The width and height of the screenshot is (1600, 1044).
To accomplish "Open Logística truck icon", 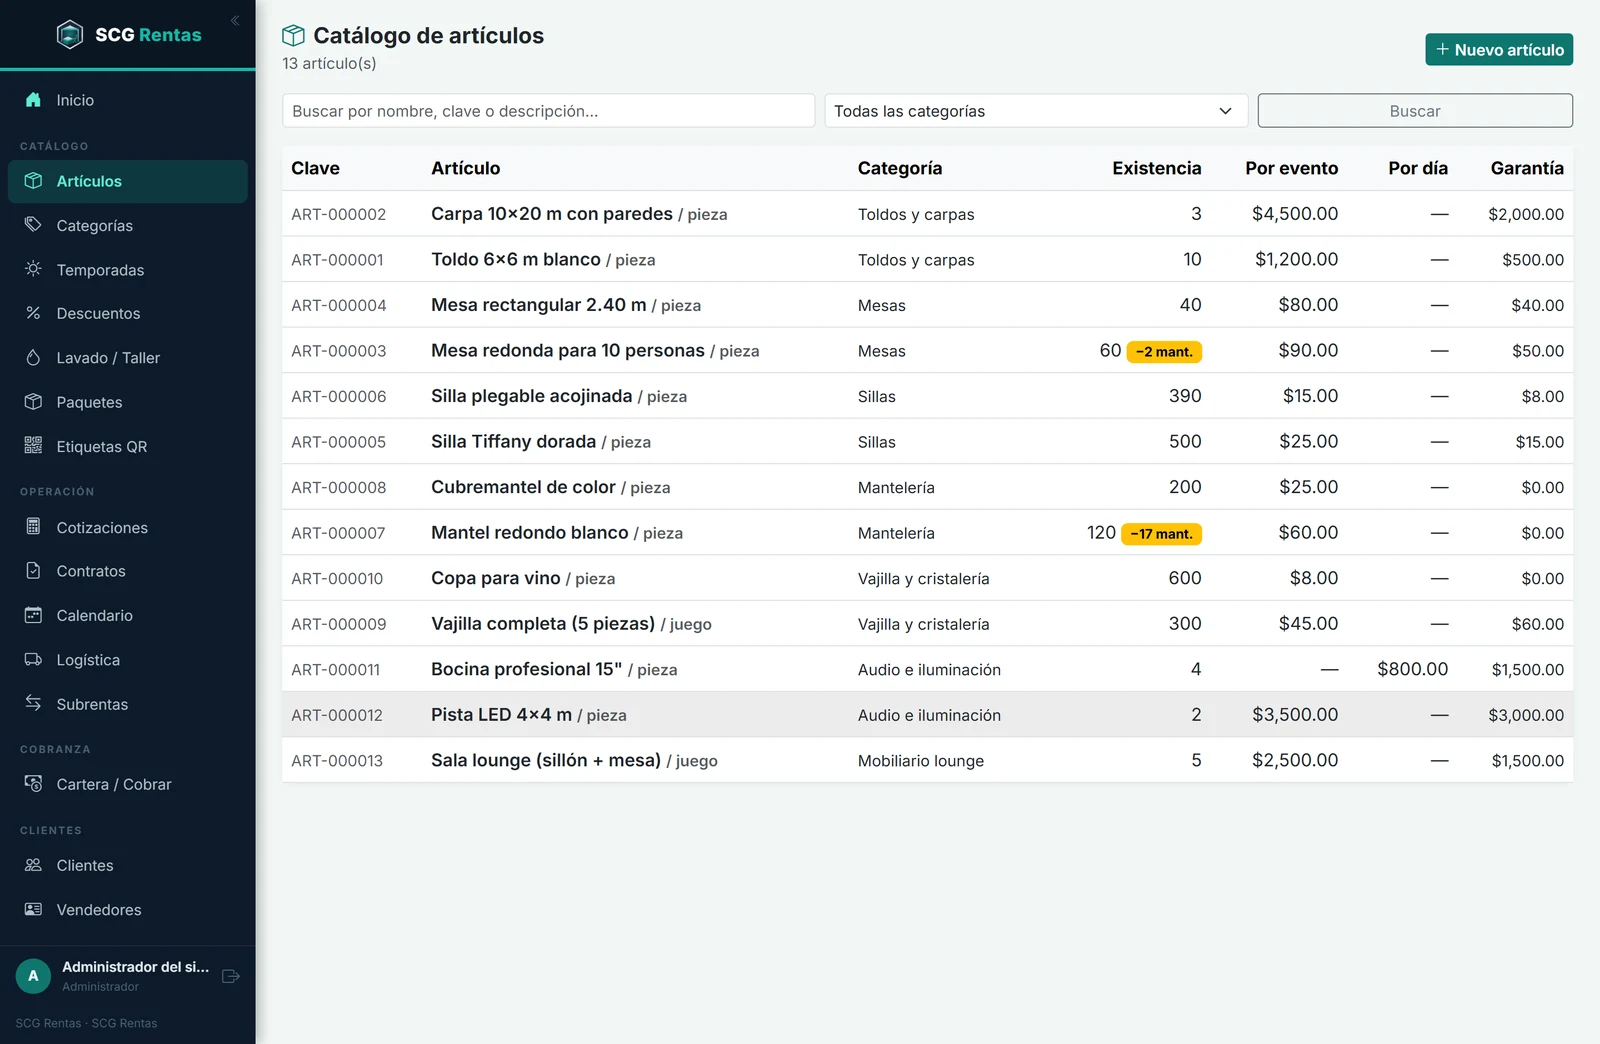I will pyautogui.click(x=33, y=659).
